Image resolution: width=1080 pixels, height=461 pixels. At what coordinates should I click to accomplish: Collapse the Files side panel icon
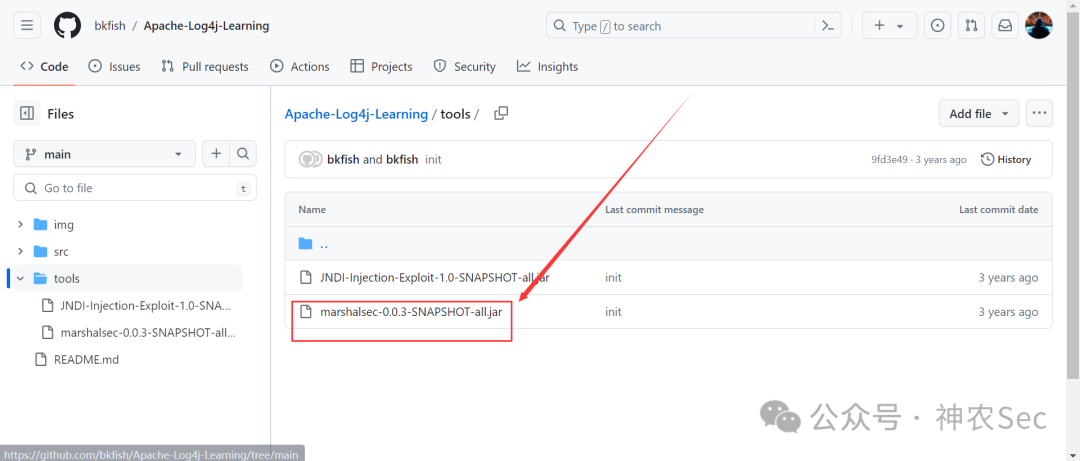(x=27, y=114)
